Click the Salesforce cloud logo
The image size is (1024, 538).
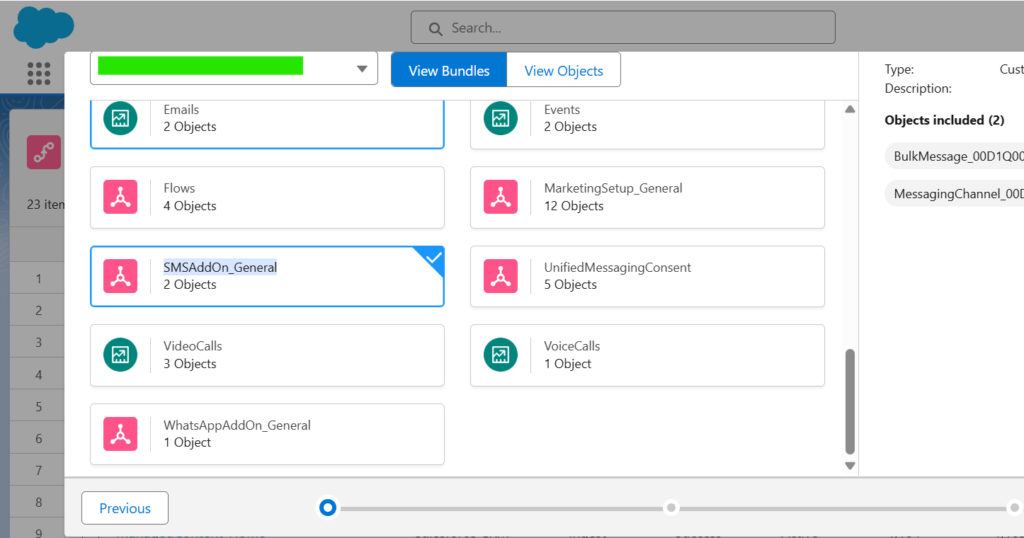(43, 27)
